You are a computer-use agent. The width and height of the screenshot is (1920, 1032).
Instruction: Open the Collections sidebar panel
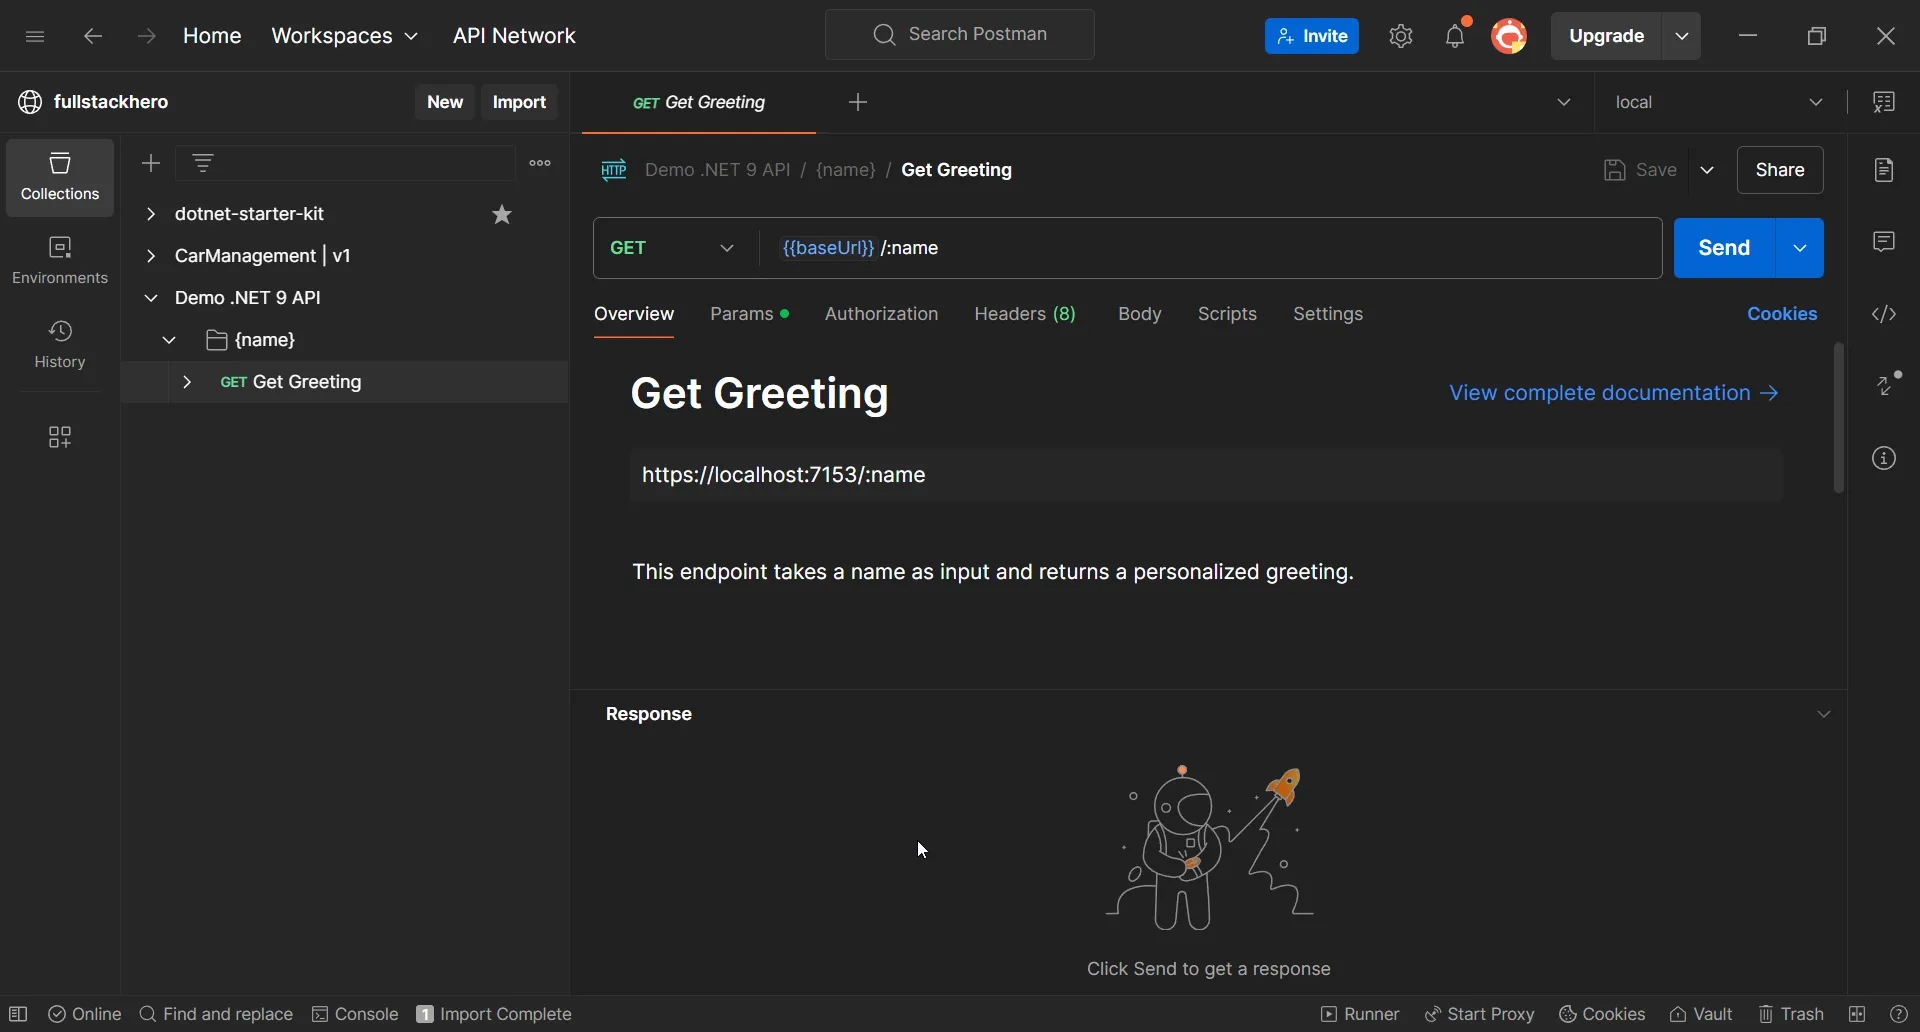[60, 177]
